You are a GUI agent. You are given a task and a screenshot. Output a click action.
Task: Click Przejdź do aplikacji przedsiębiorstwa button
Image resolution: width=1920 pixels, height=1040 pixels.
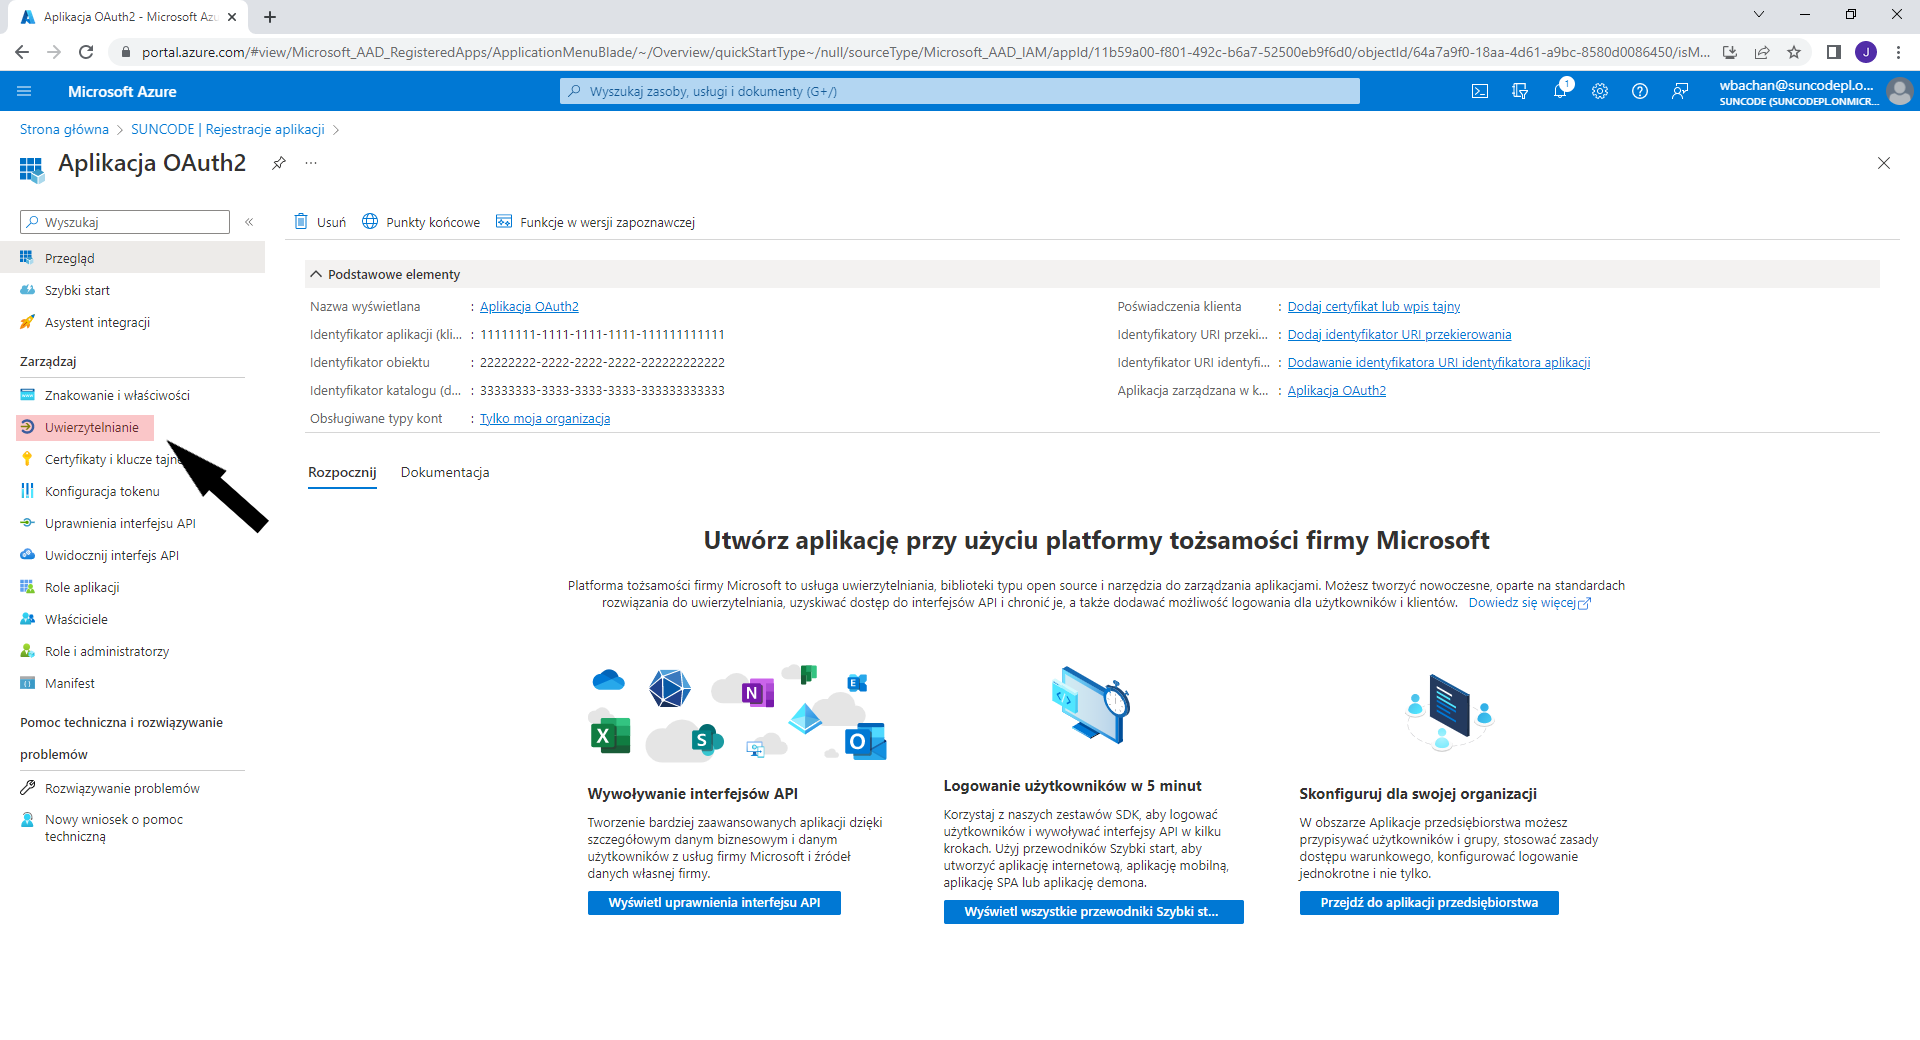pyautogui.click(x=1429, y=902)
